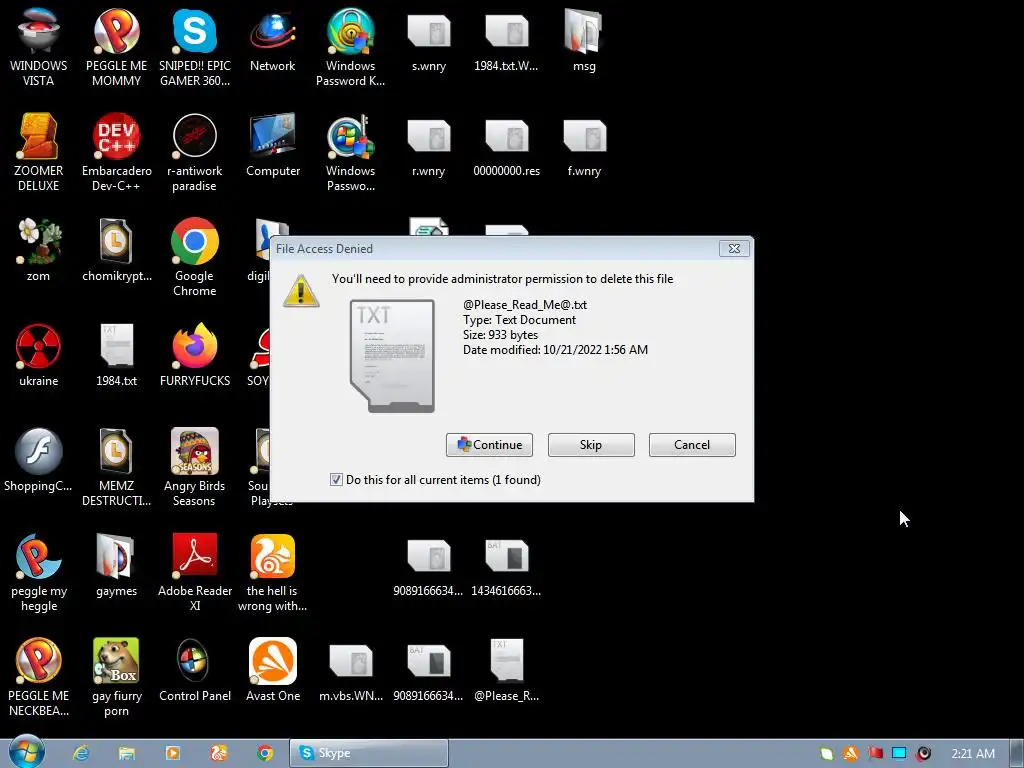Select the SNIPED!! EPIC GAMER 360 Skype icon
This screenshot has height=768, width=1024.
pos(195,47)
